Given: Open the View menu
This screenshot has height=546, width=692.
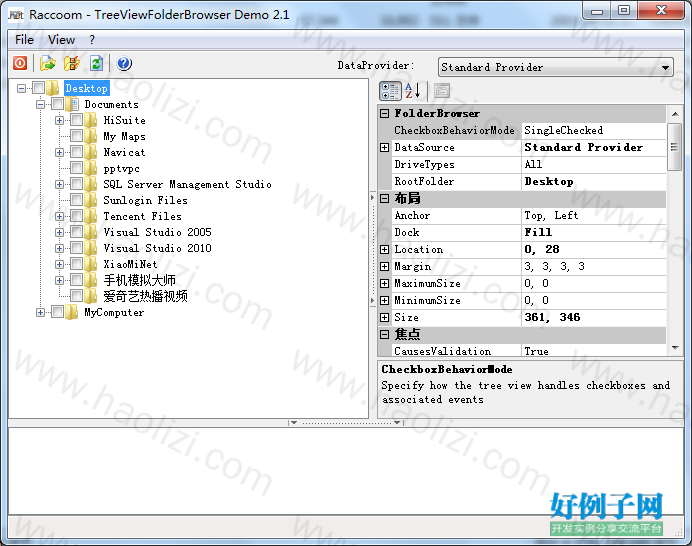Looking at the screenshot, I should 61,40.
